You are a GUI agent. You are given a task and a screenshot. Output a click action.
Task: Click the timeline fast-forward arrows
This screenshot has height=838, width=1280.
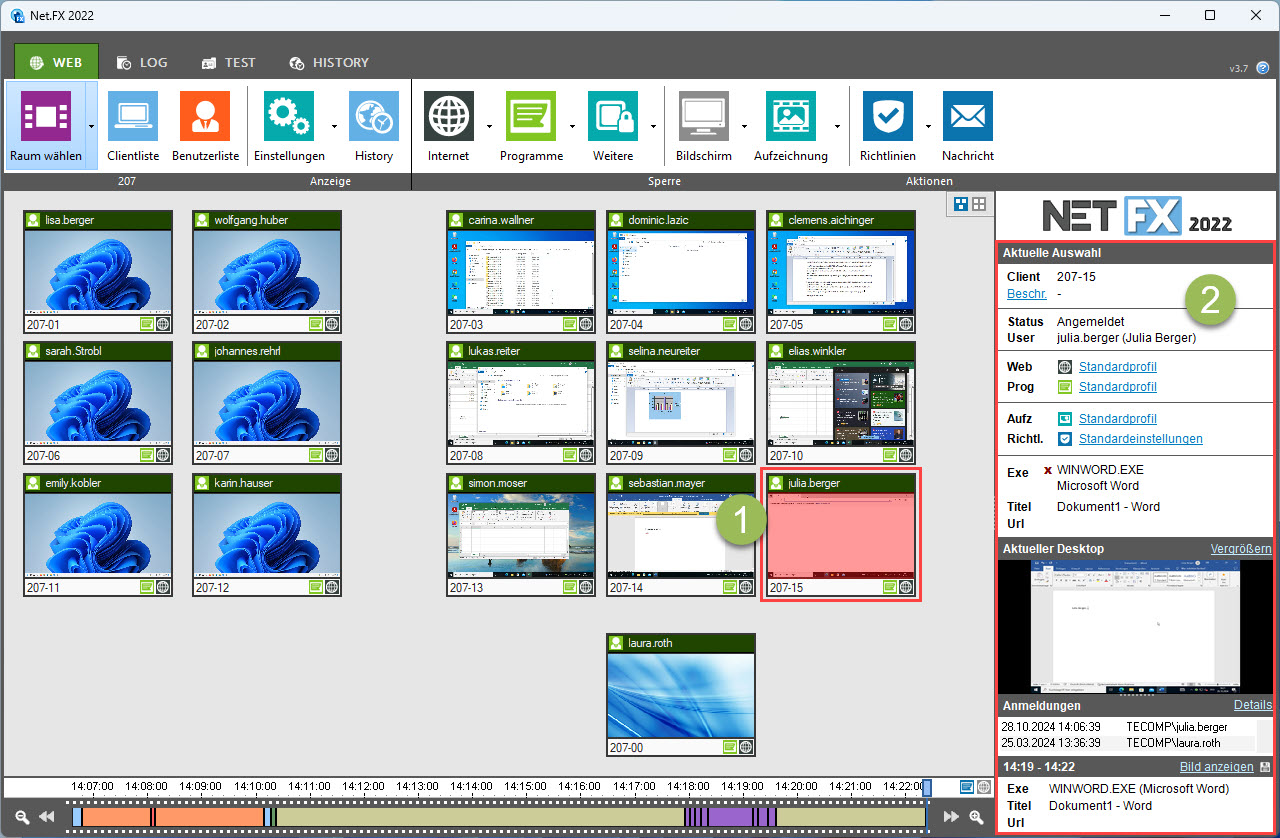[951, 817]
